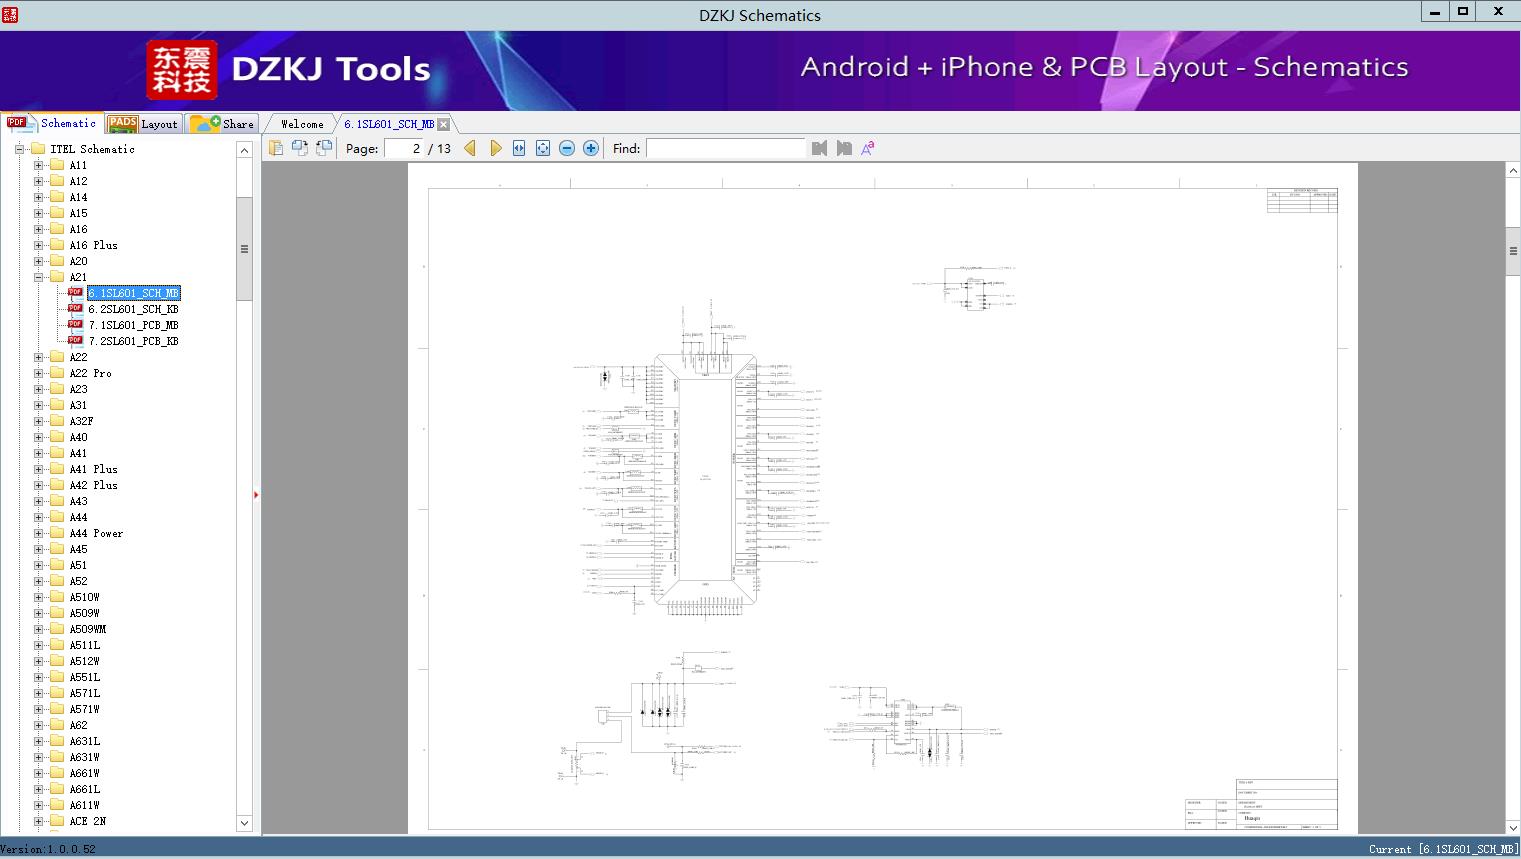Switch to the Layout tab

[x=143, y=124]
